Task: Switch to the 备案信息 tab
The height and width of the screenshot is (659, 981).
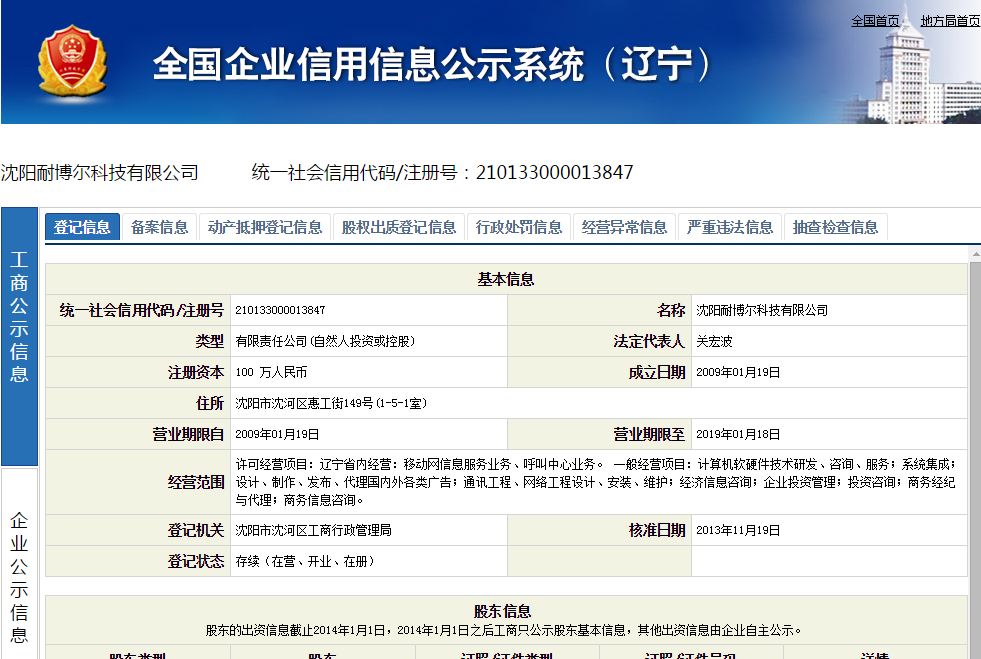Action: (159, 227)
